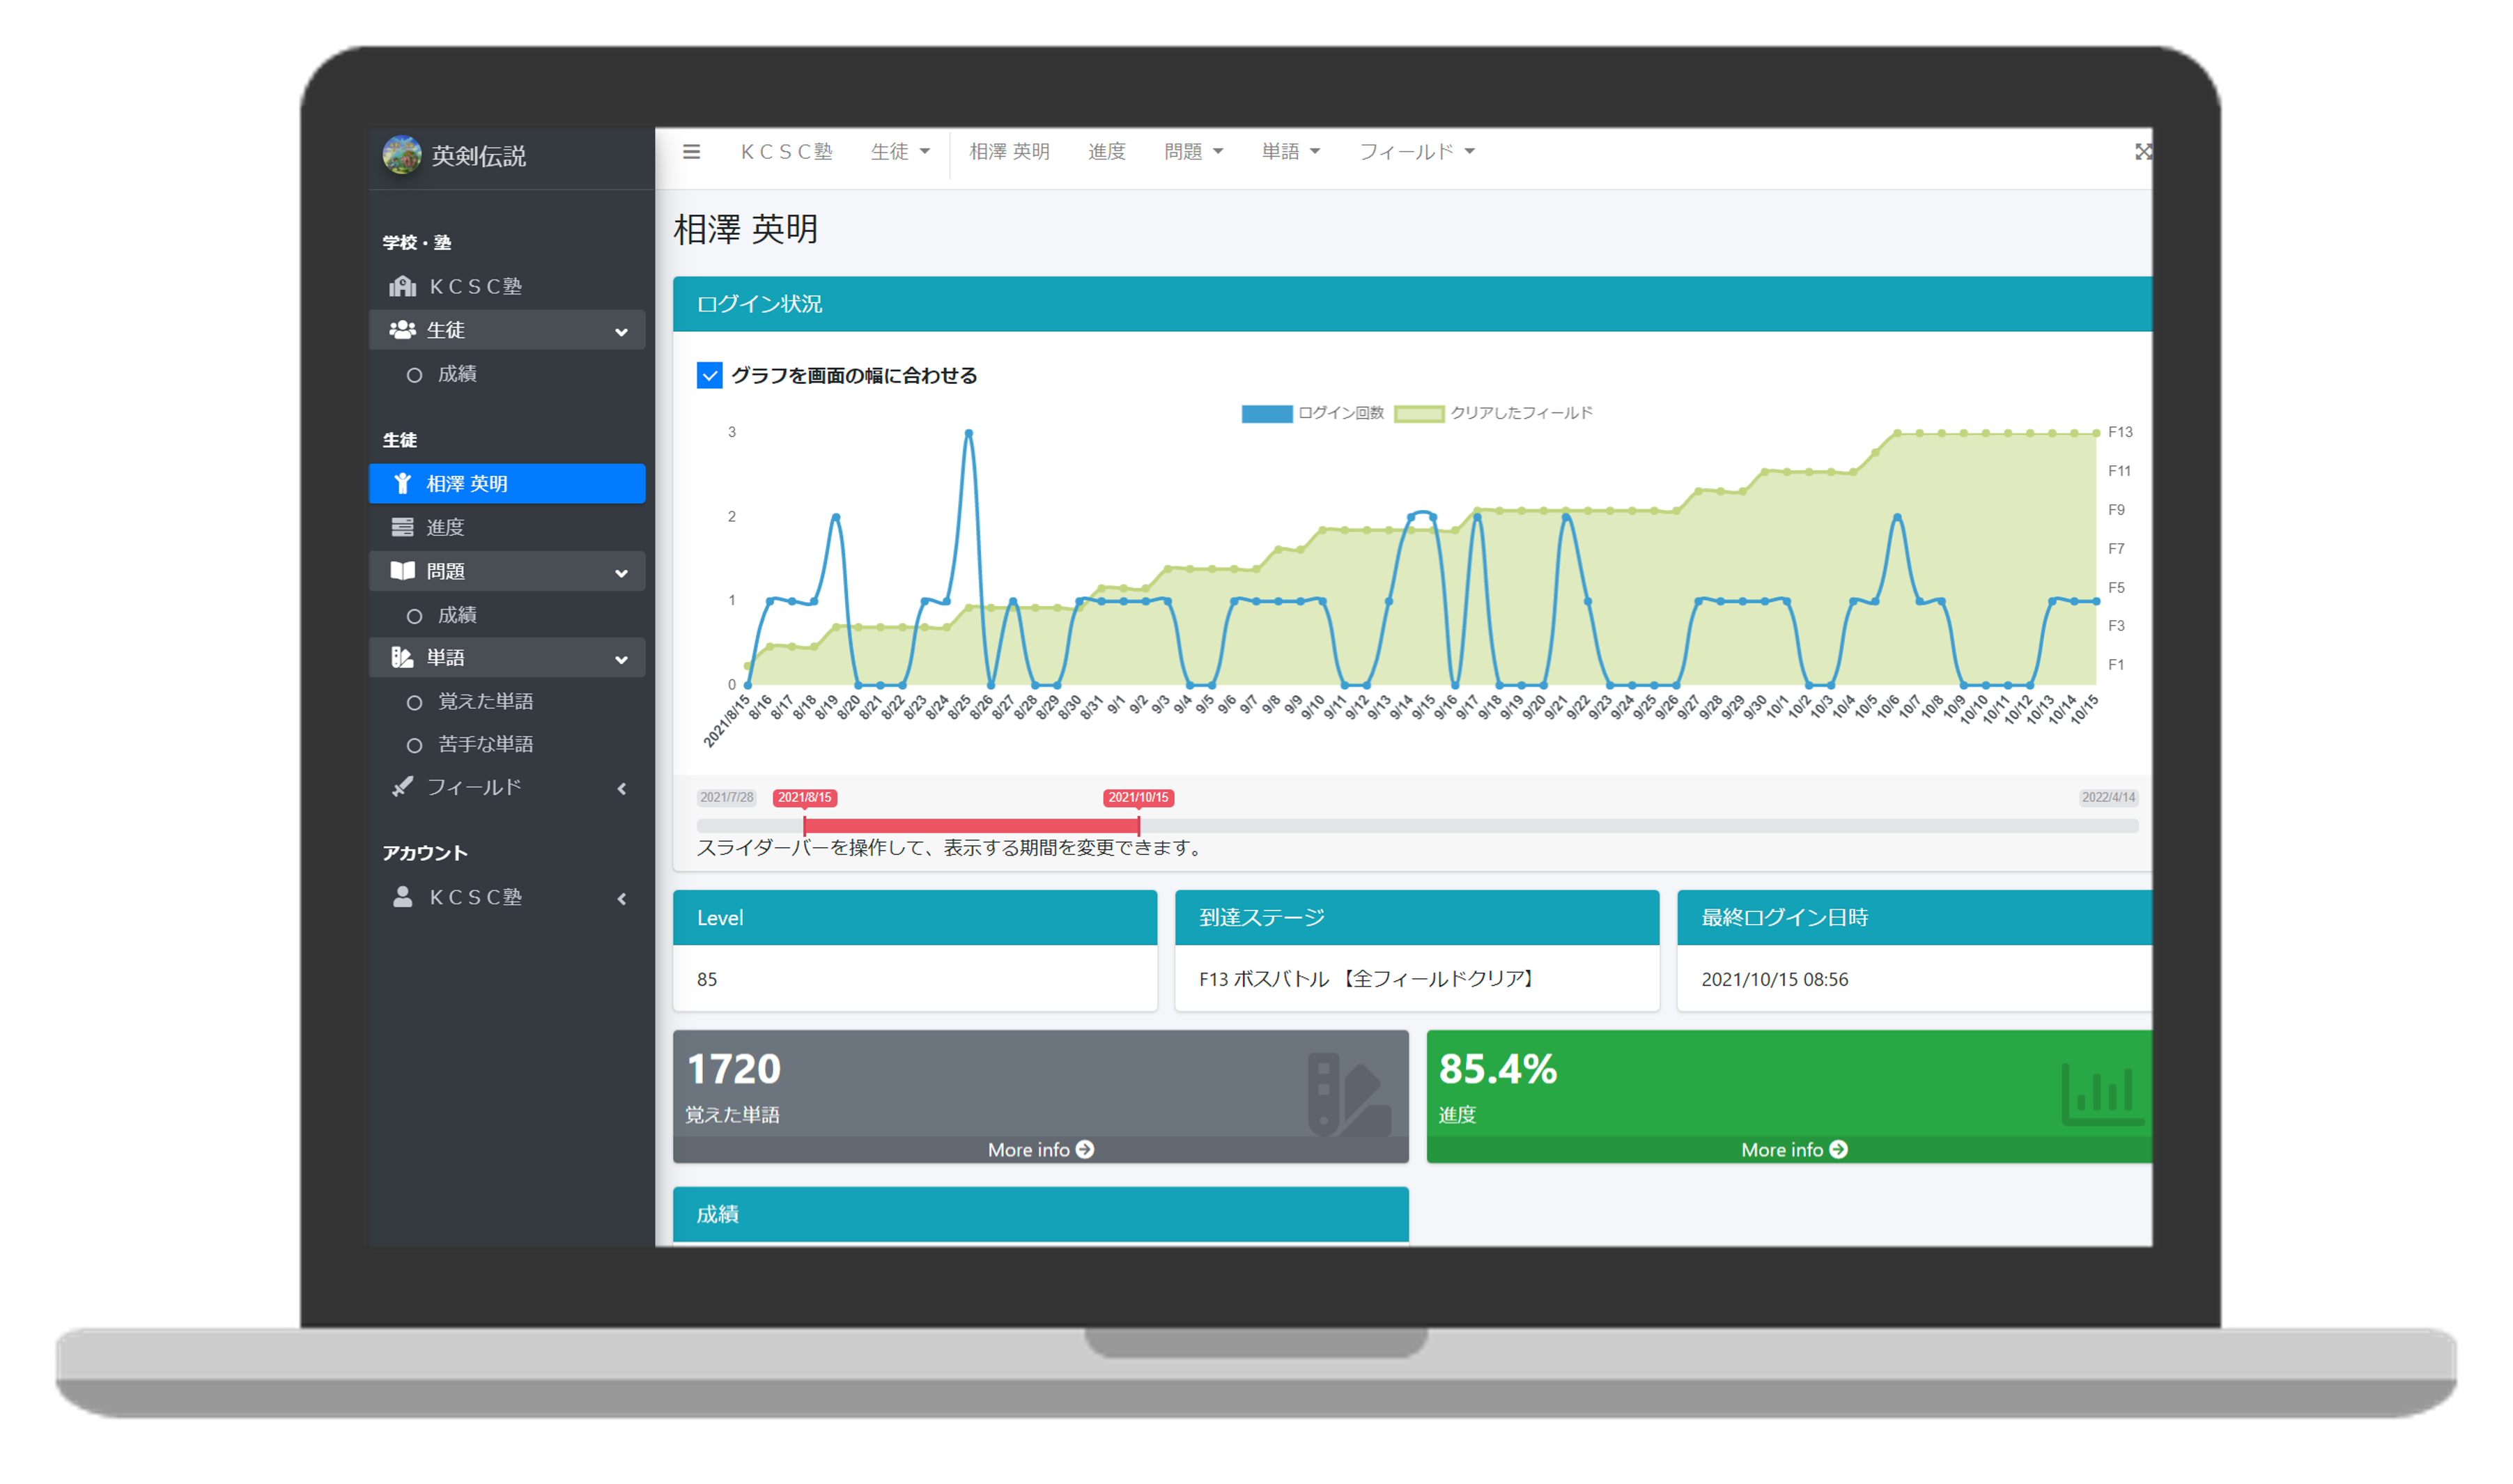Open 苦手な単語 in the sidebar
Viewport: 2513px width, 1484px height.
(507, 746)
